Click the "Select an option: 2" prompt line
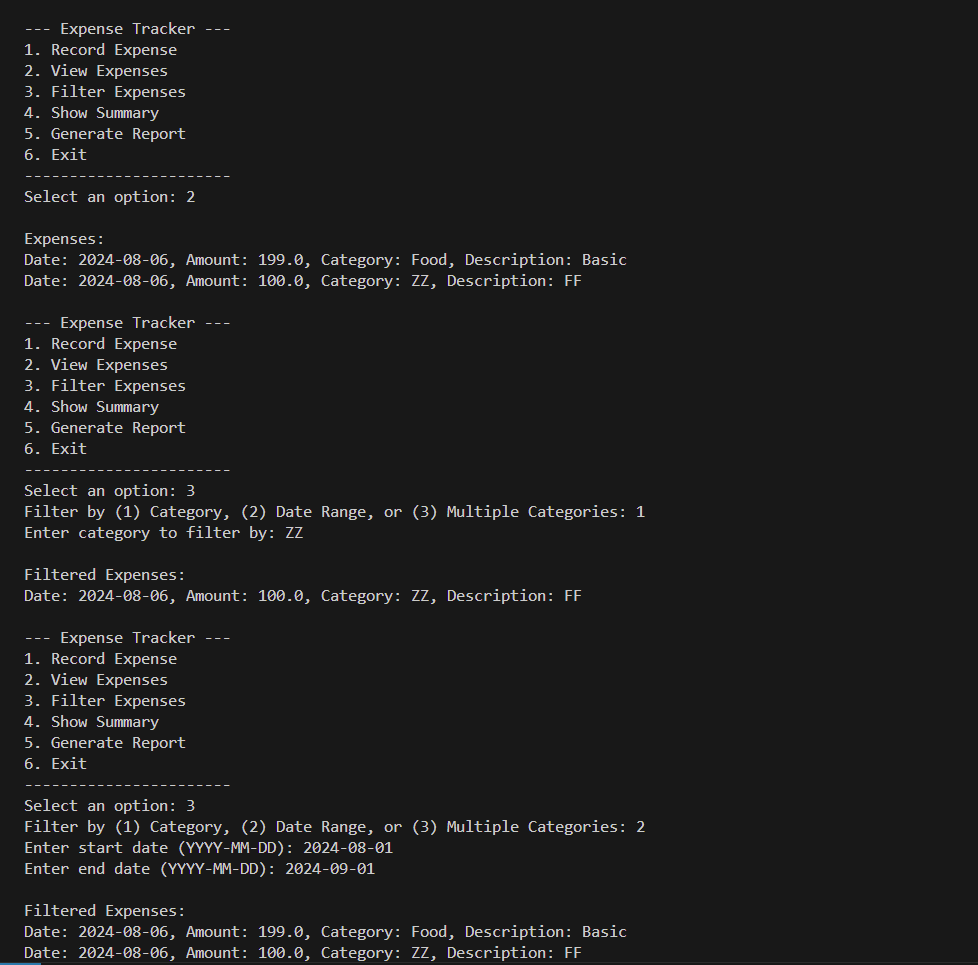978x965 pixels. [110, 197]
